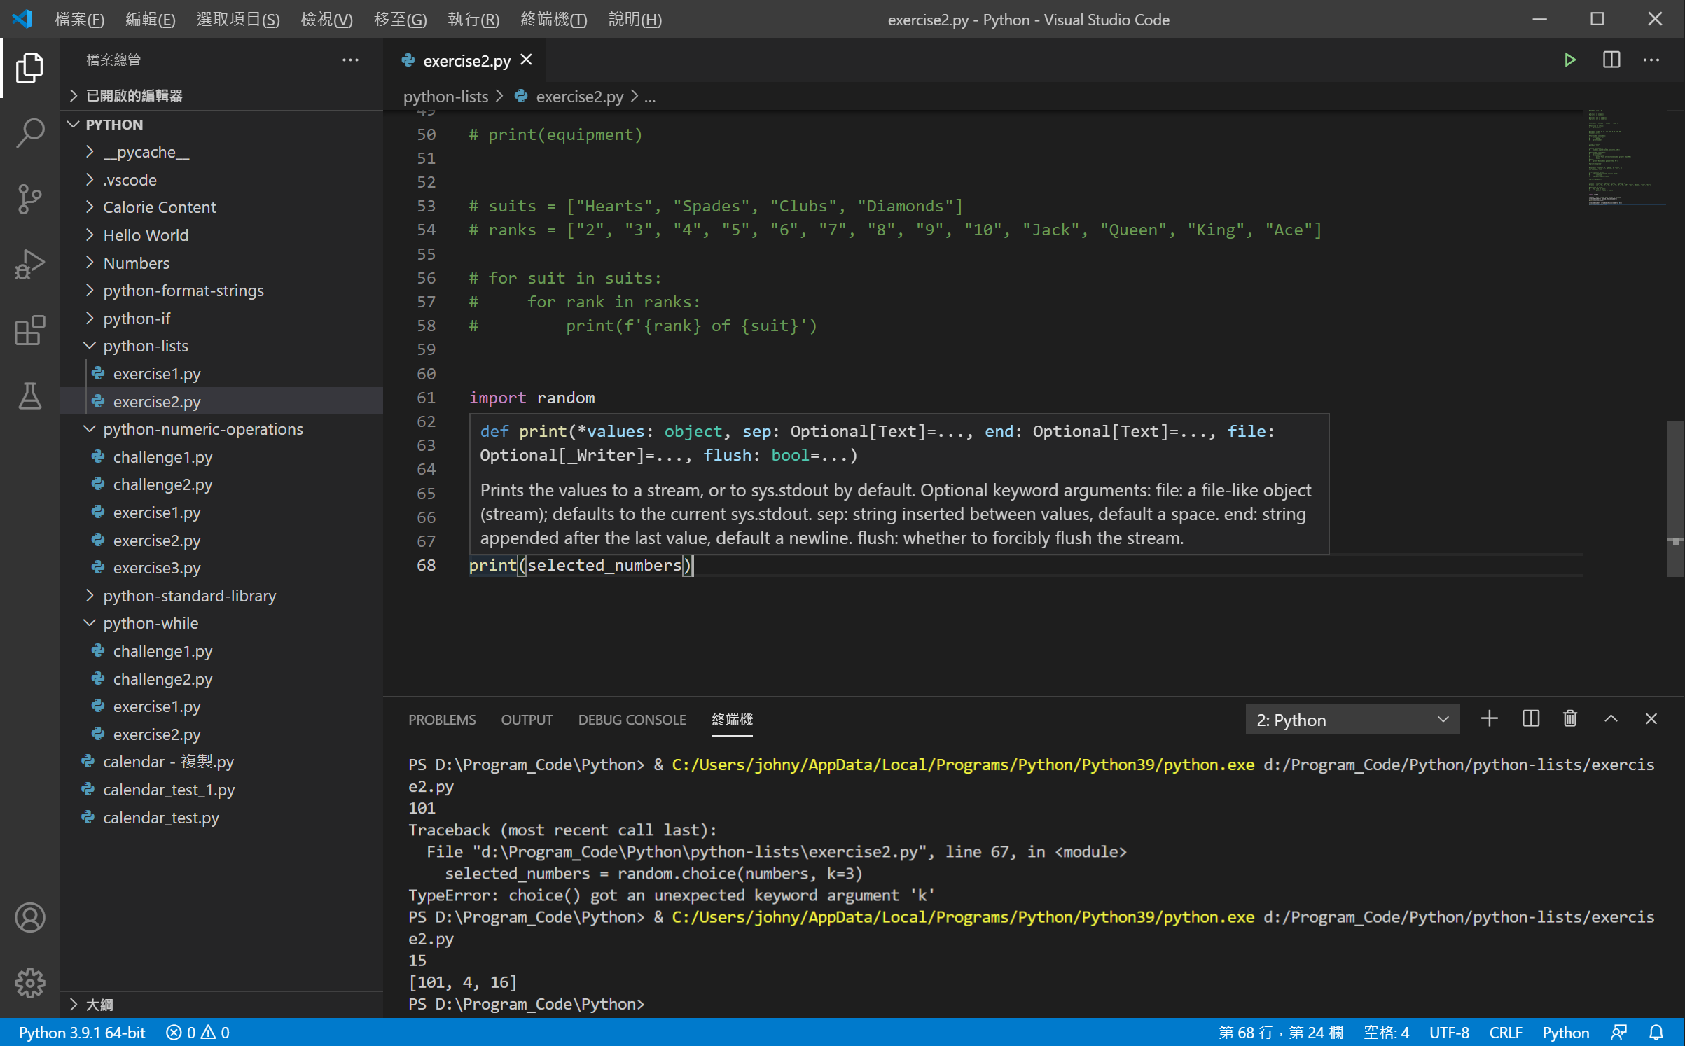This screenshot has height=1046, width=1685.
Task: Split the editor using the split icon
Action: point(1610,59)
